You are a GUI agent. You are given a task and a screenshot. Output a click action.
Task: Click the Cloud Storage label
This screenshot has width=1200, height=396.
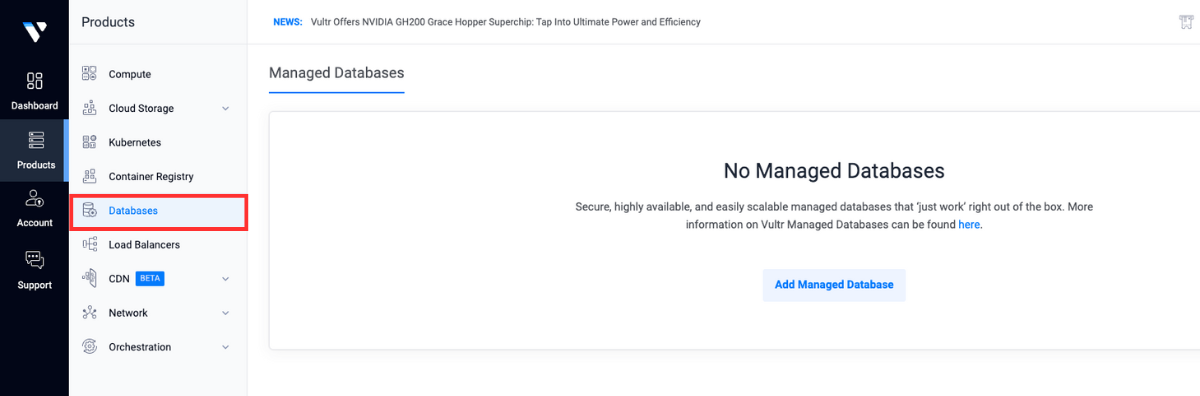141,109
